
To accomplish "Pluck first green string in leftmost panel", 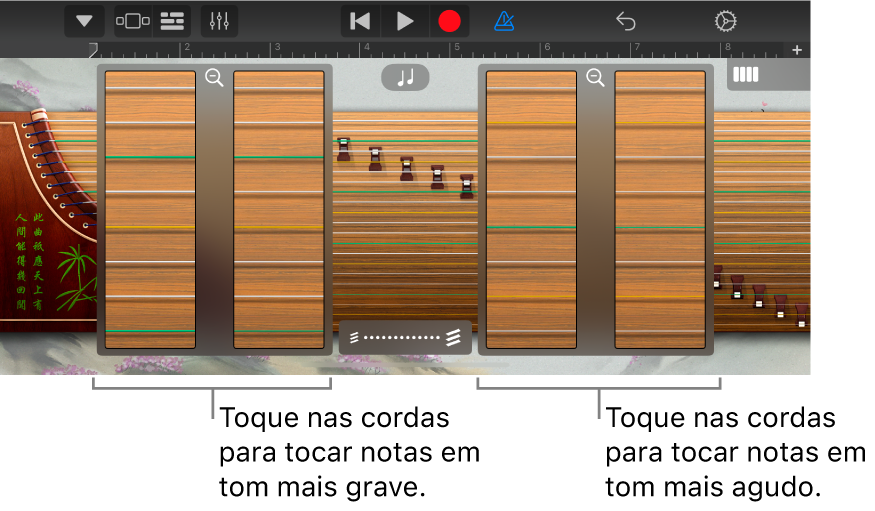I will pyautogui.click(x=150, y=158).
